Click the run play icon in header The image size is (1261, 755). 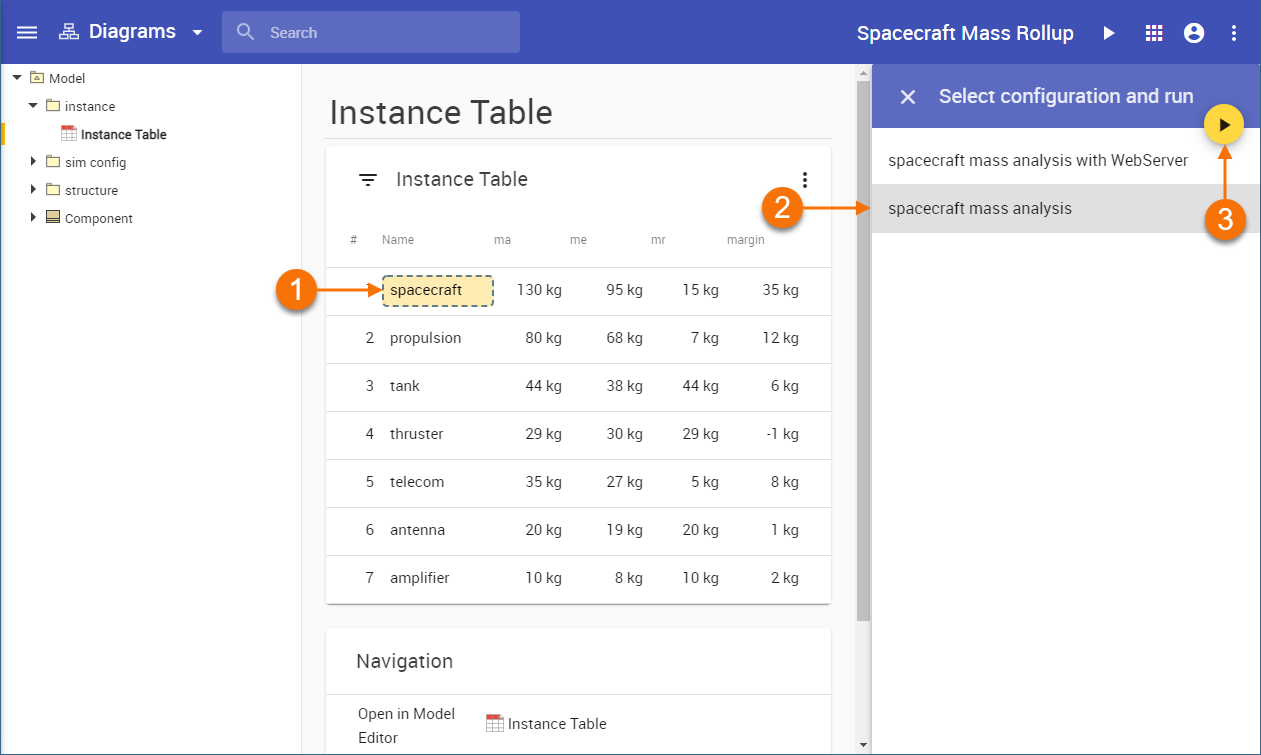coord(1108,33)
